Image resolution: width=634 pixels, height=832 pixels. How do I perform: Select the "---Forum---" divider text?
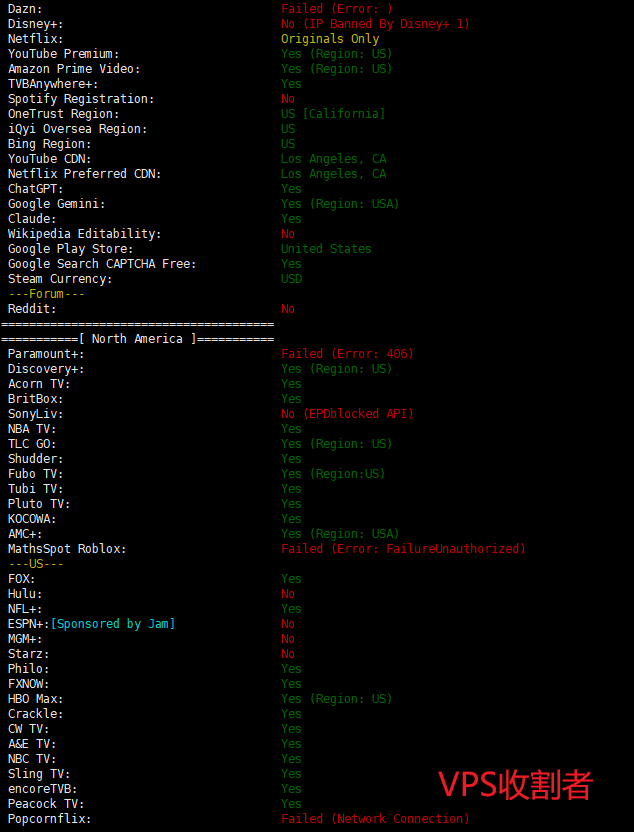46,294
